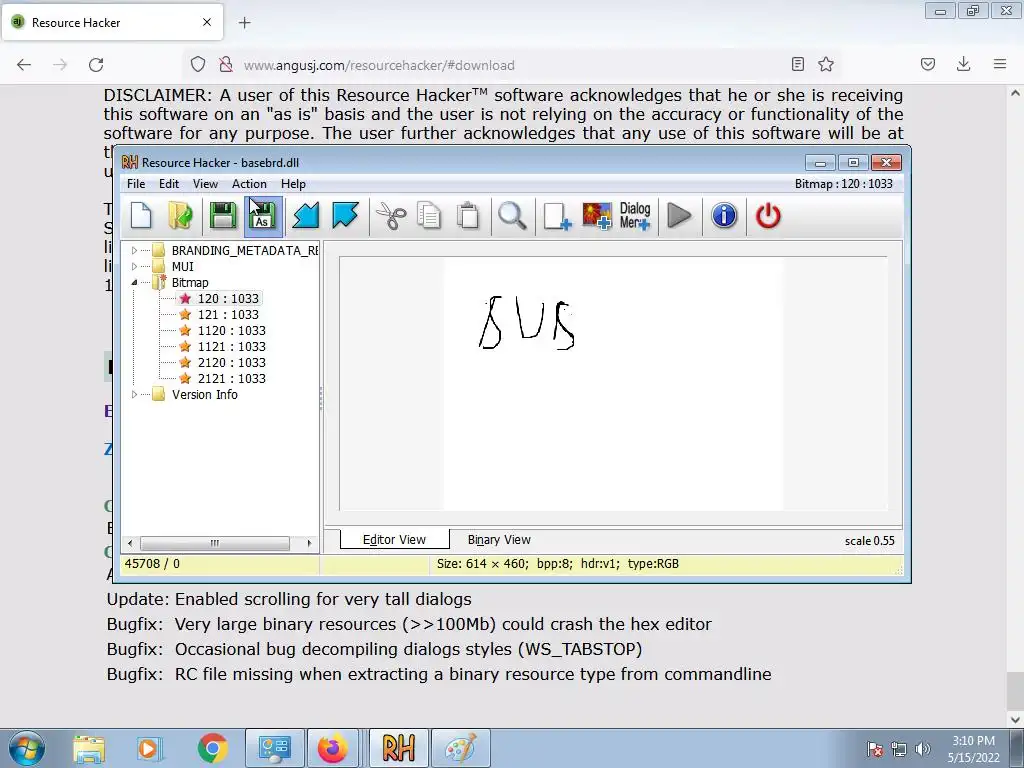Open Firefox downloads panel
The image size is (1024, 768).
click(x=963, y=64)
